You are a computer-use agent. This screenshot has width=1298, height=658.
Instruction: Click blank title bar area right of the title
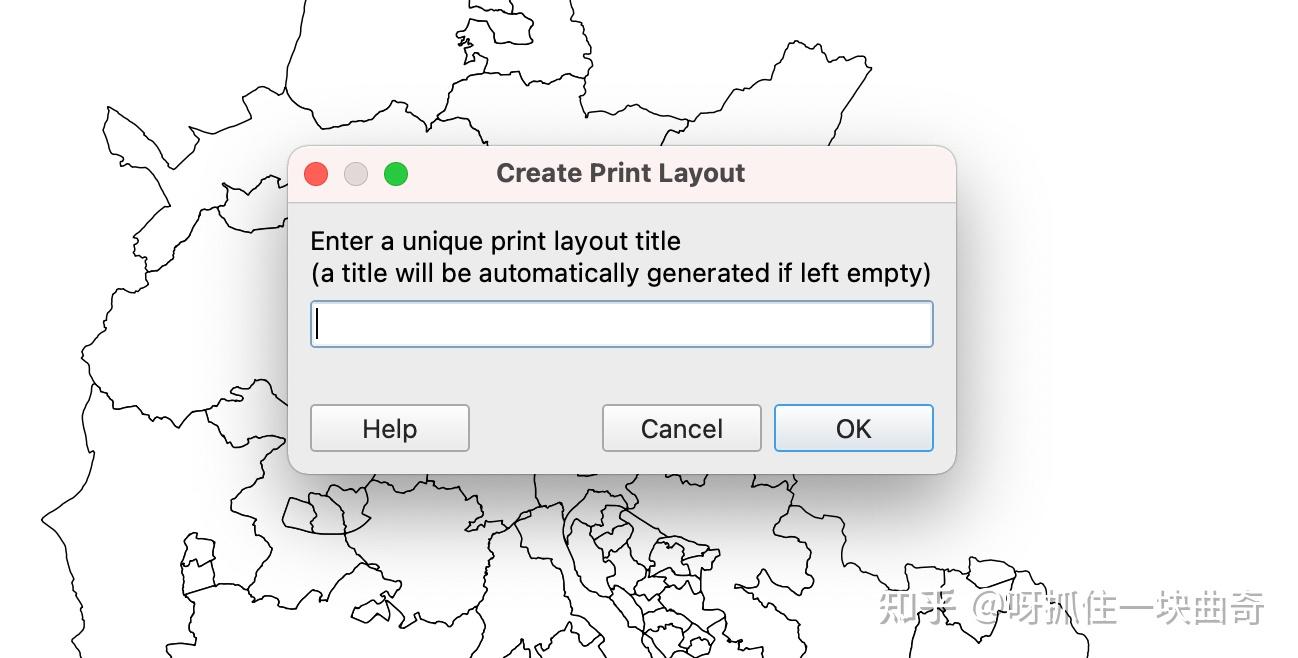pyautogui.click(x=850, y=173)
